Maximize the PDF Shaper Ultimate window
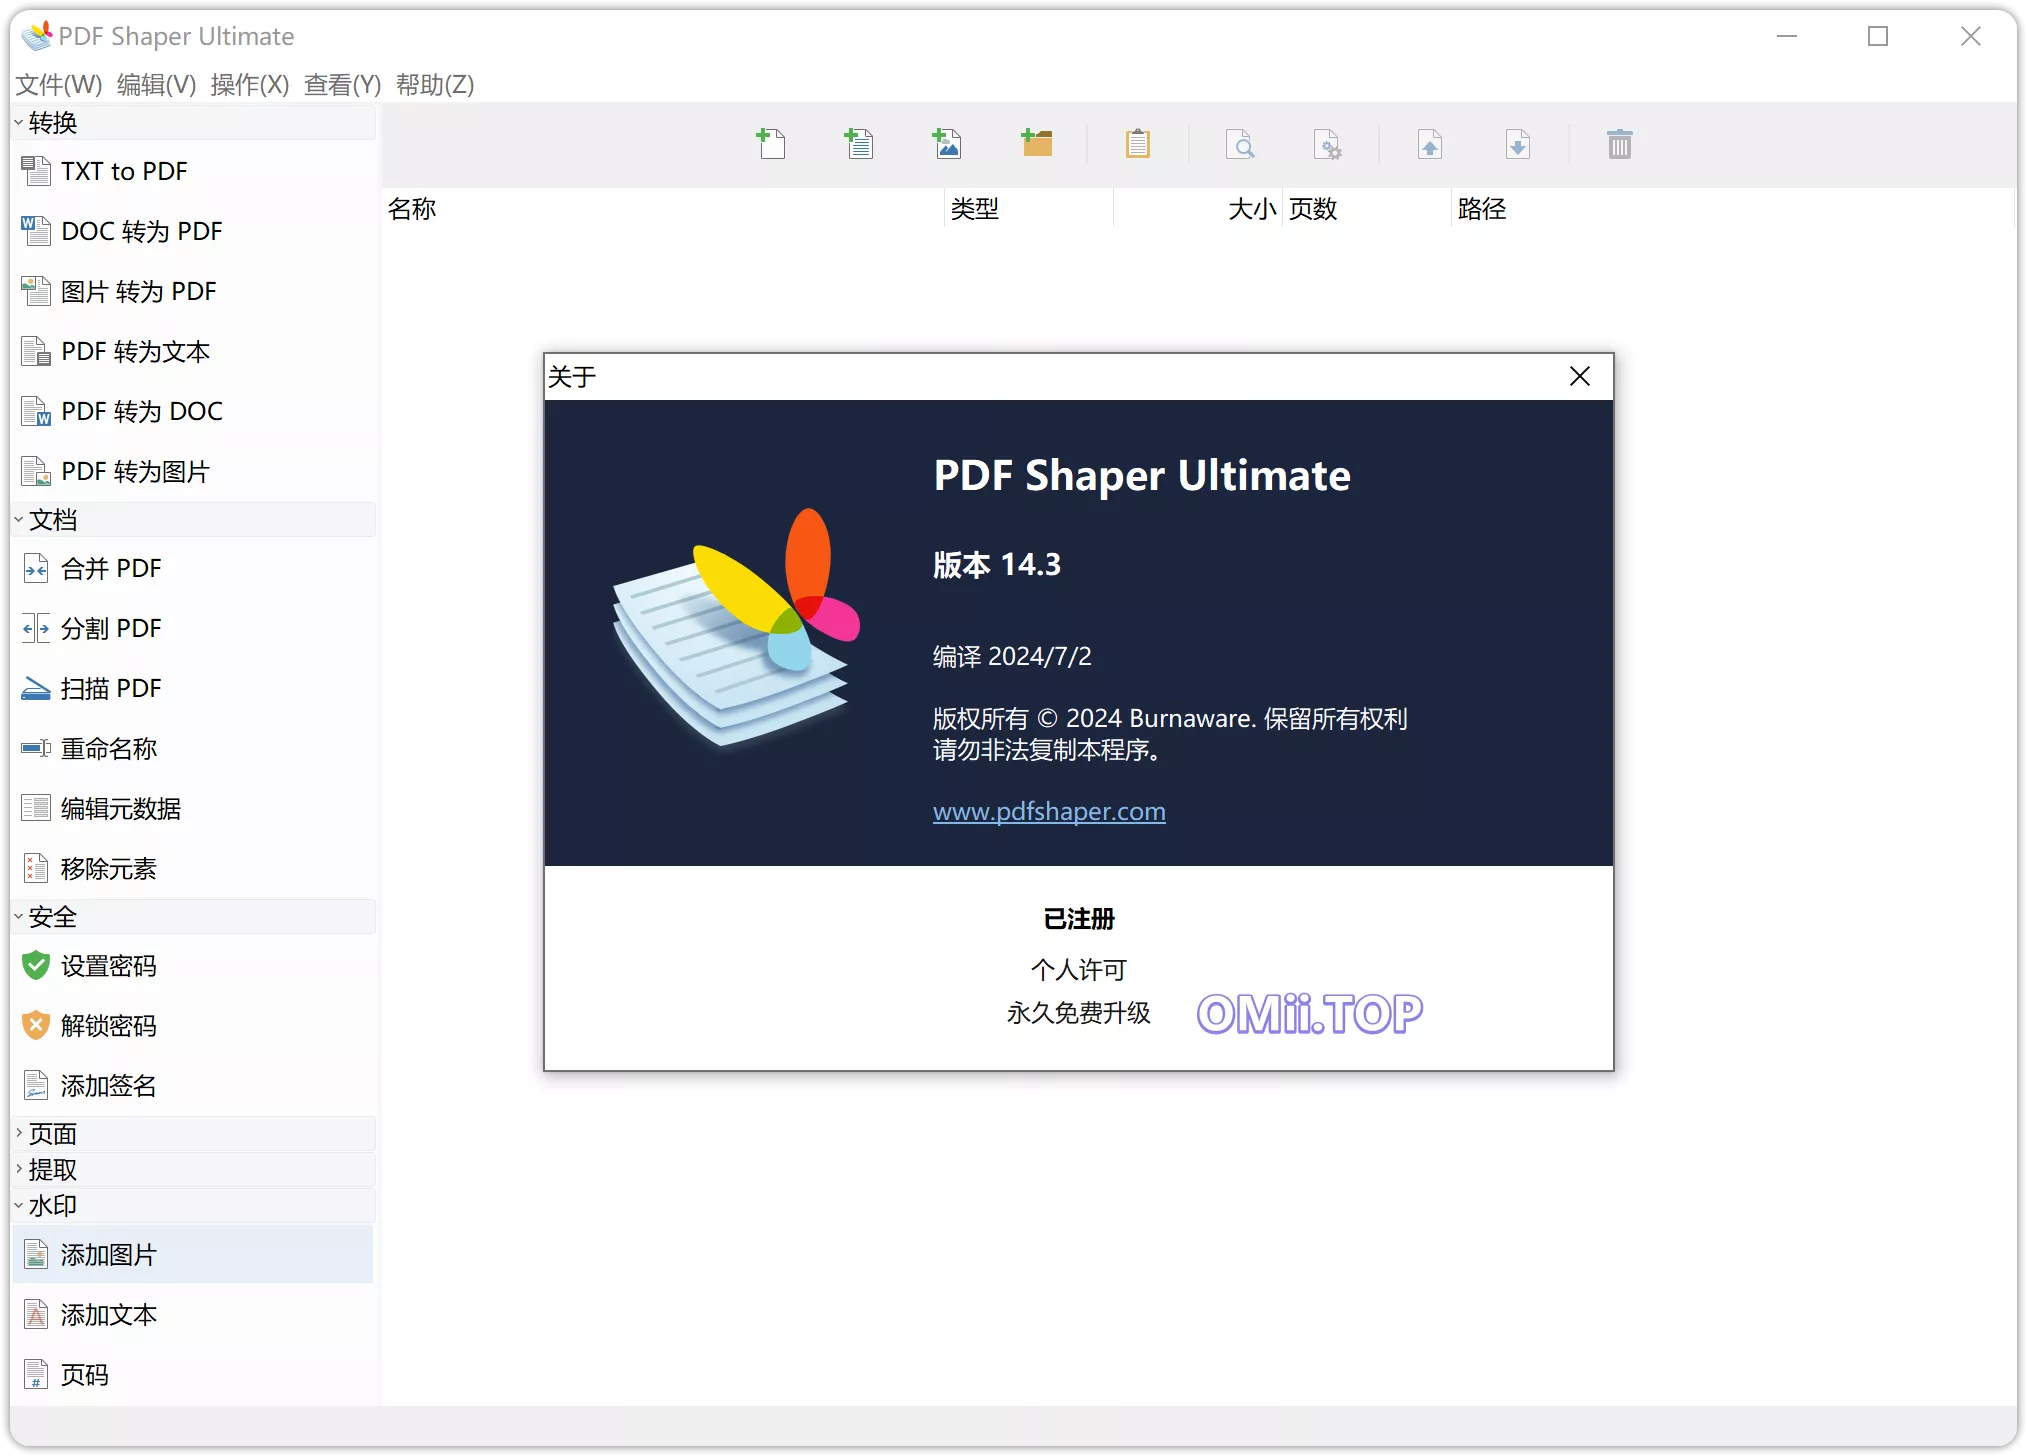Screen dimensions: 2027x1456 [x=1878, y=36]
